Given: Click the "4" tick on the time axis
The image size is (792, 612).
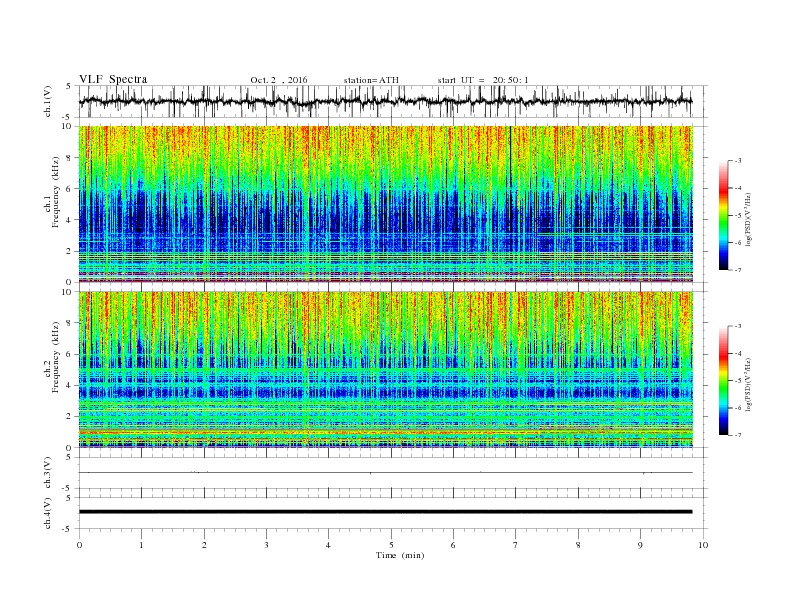Looking at the screenshot, I should coord(328,545).
